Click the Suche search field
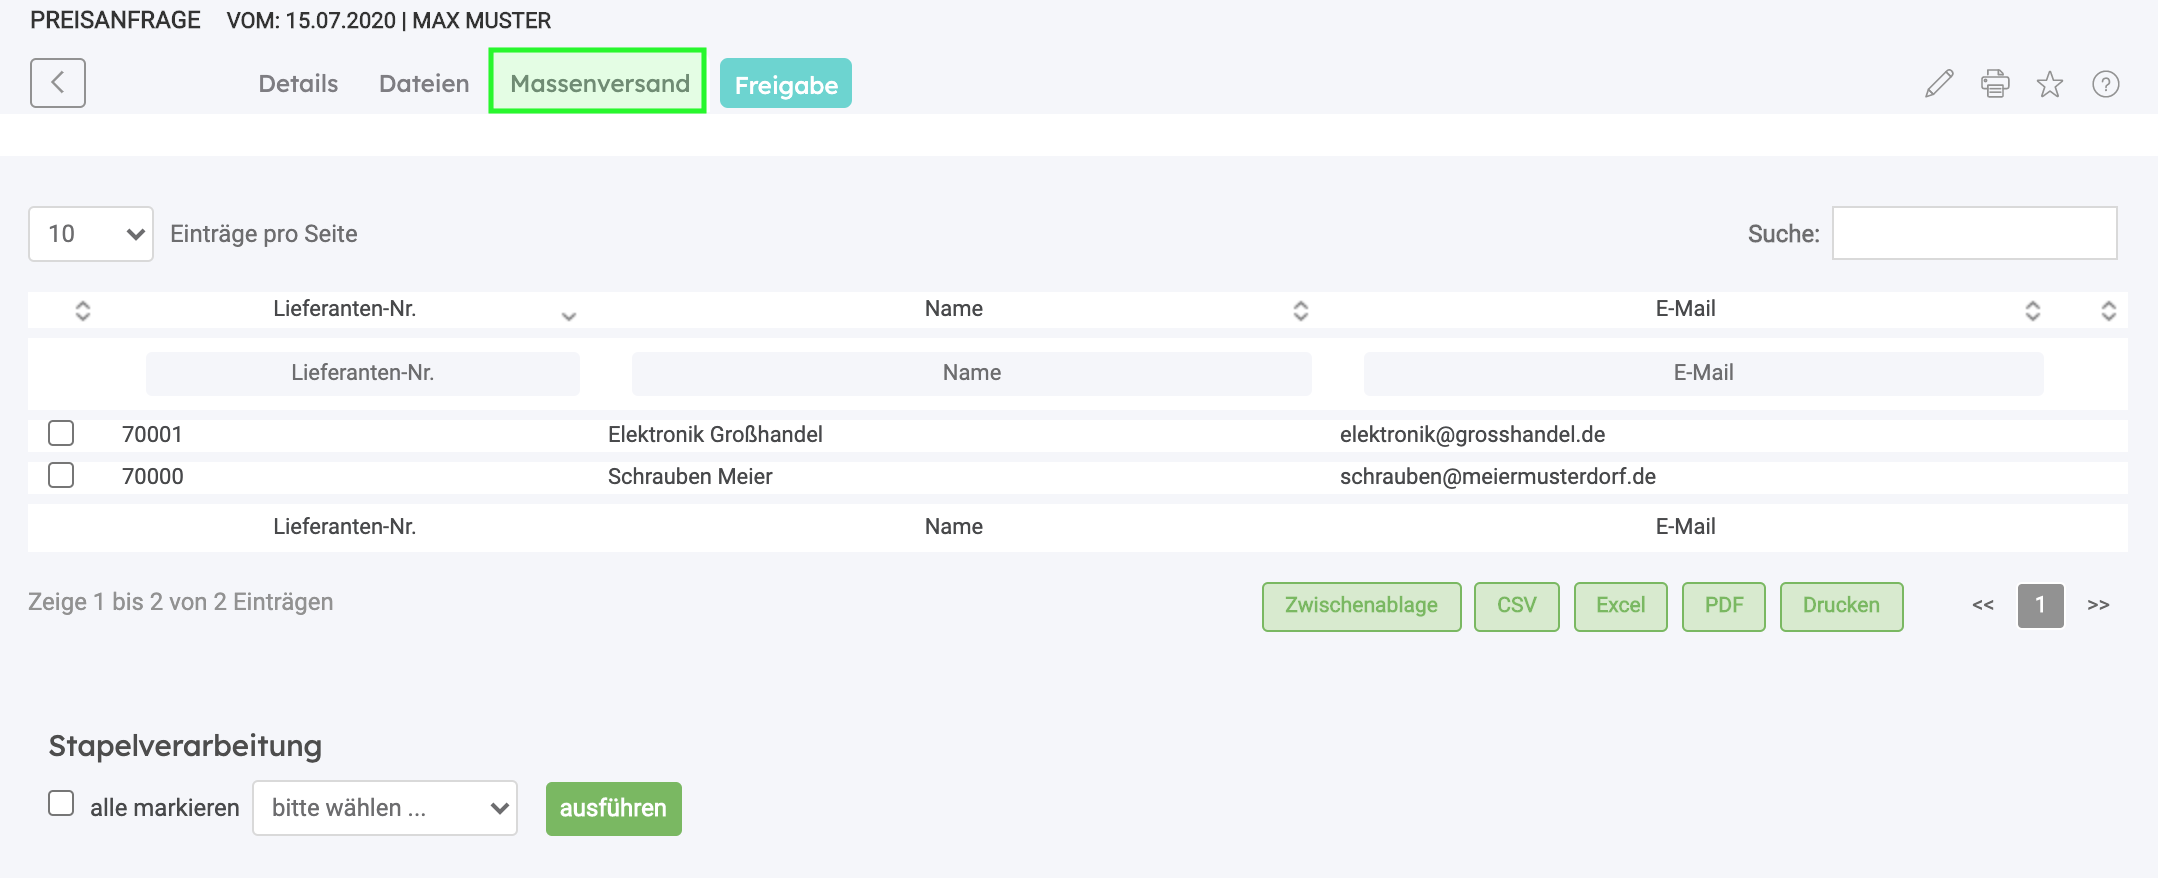The image size is (2158, 878). 1974,234
